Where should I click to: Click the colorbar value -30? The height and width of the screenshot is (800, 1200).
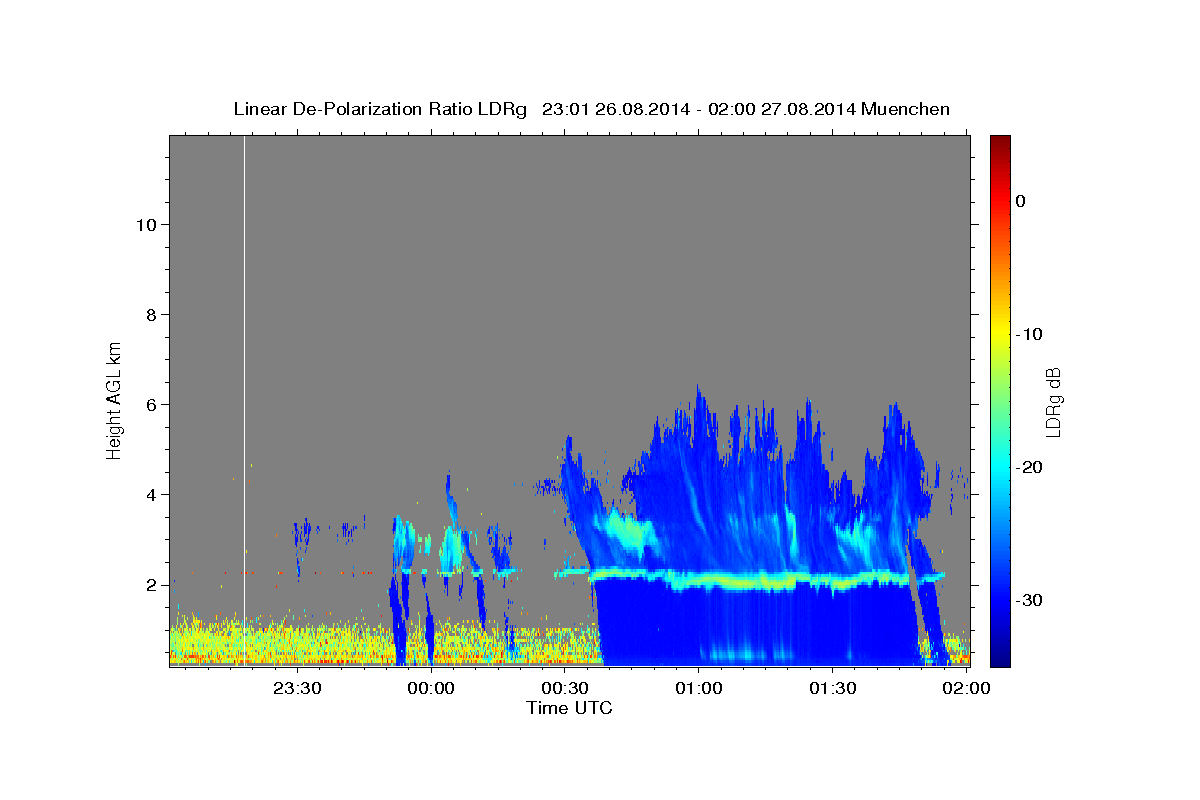click(1029, 600)
